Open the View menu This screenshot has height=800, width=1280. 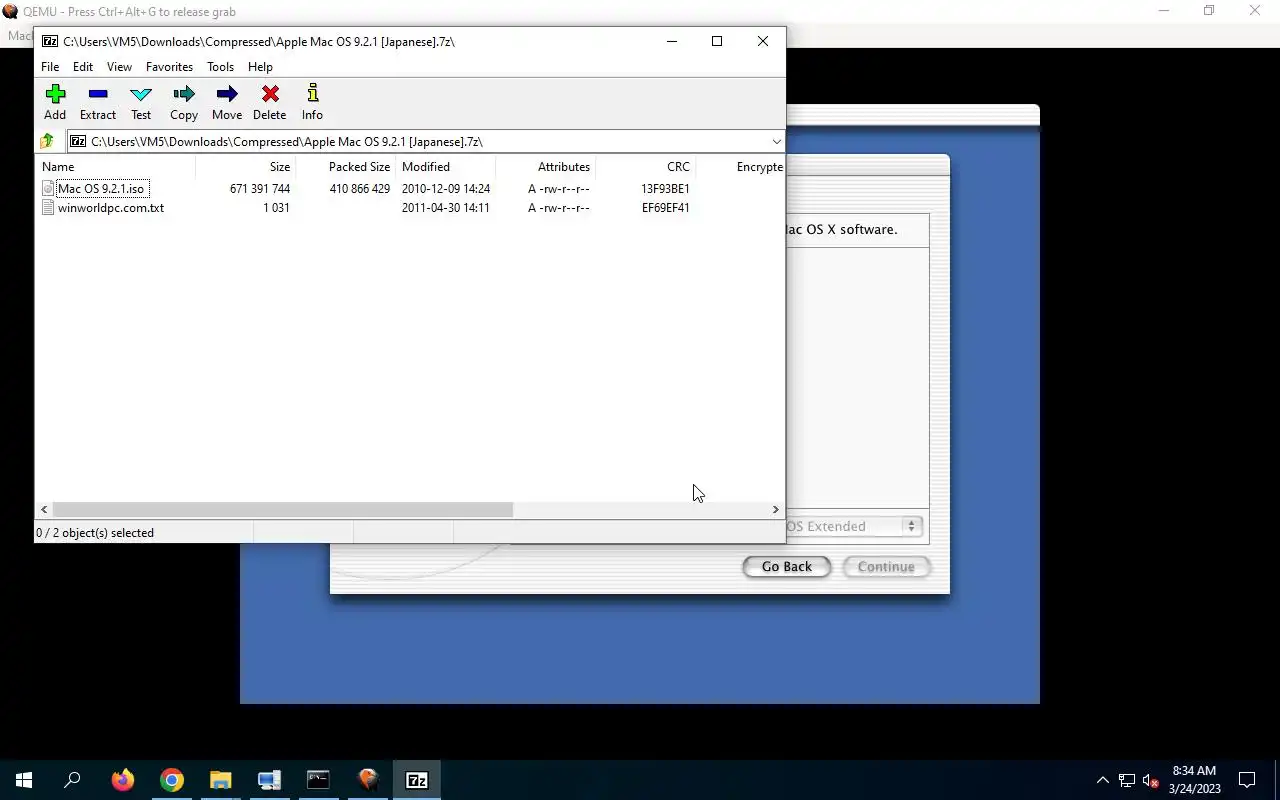[x=119, y=67]
